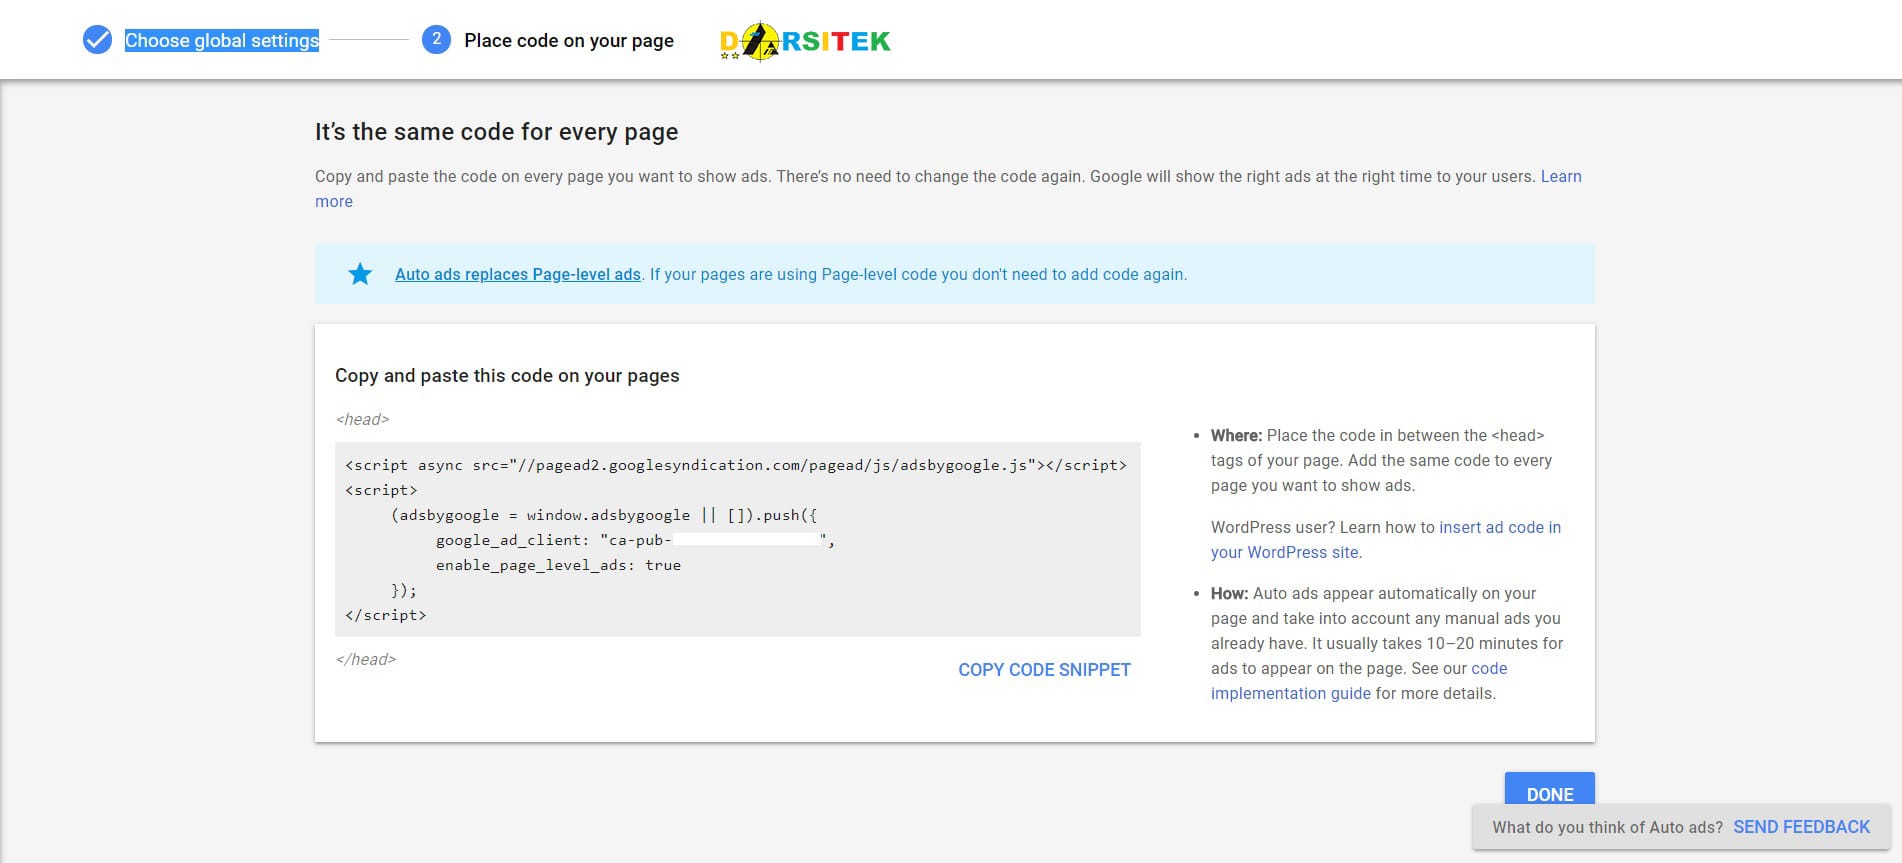Select the Place code on your page step

point(569,40)
